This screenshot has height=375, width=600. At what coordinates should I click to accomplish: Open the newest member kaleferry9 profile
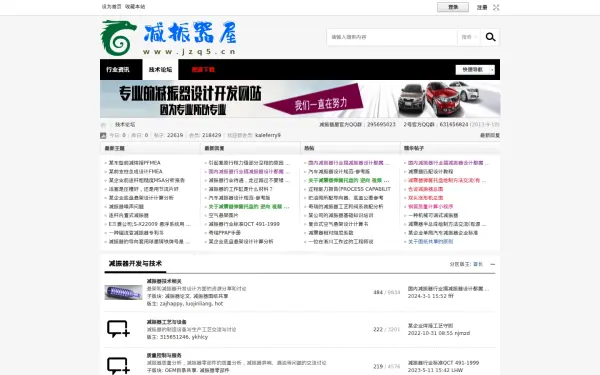(x=268, y=135)
